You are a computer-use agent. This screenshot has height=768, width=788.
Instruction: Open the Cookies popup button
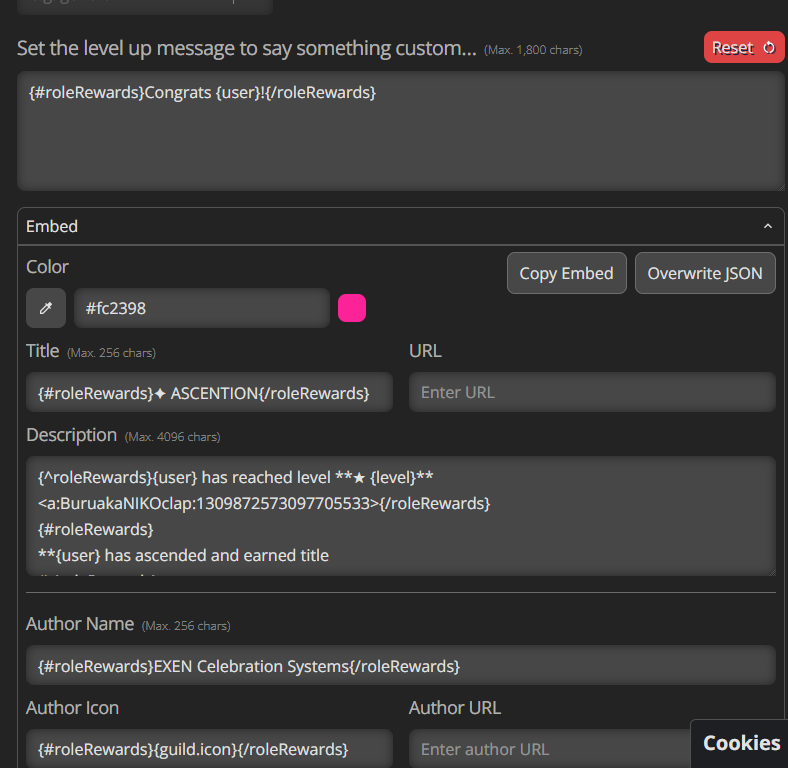[x=740, y=743]
